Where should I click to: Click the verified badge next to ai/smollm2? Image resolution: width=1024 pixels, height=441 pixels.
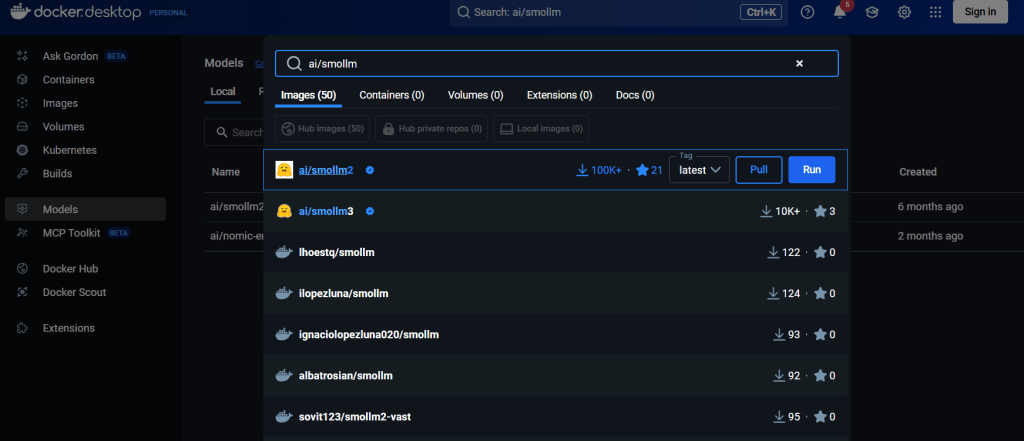click(x=370, y=170)
